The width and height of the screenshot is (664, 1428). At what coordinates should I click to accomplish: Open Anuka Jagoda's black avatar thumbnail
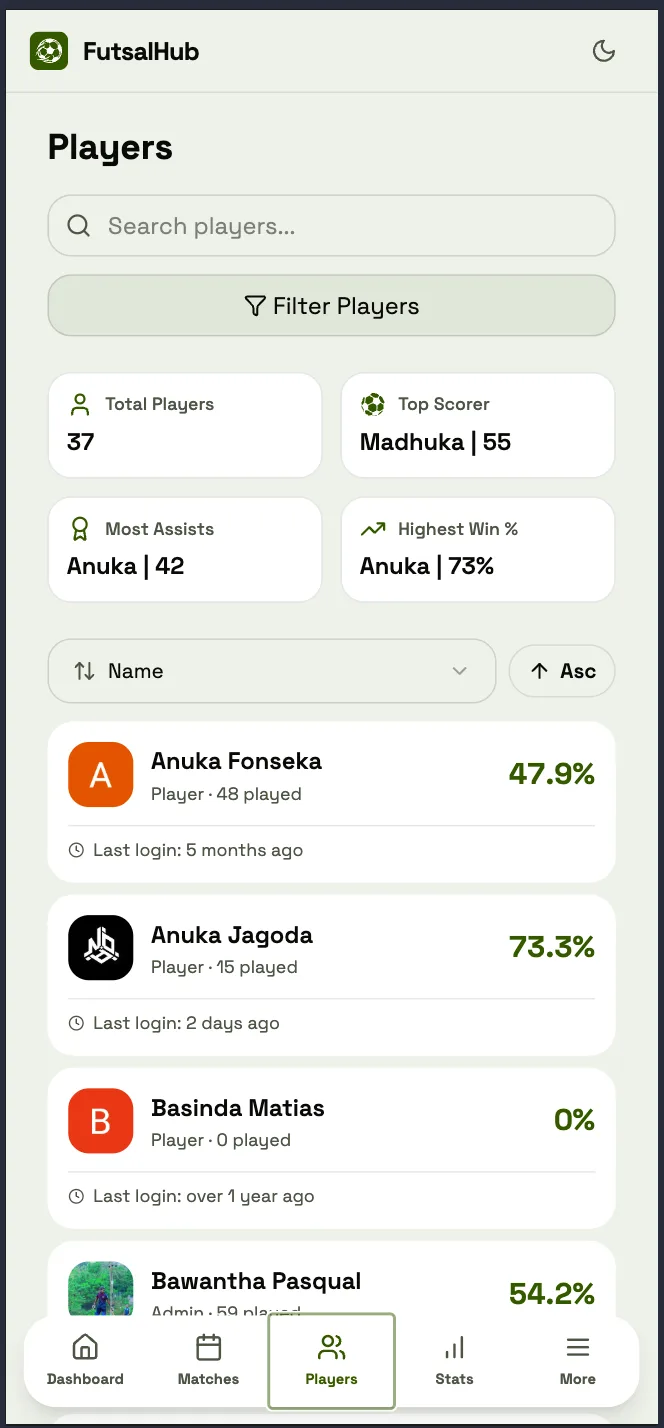101,948
